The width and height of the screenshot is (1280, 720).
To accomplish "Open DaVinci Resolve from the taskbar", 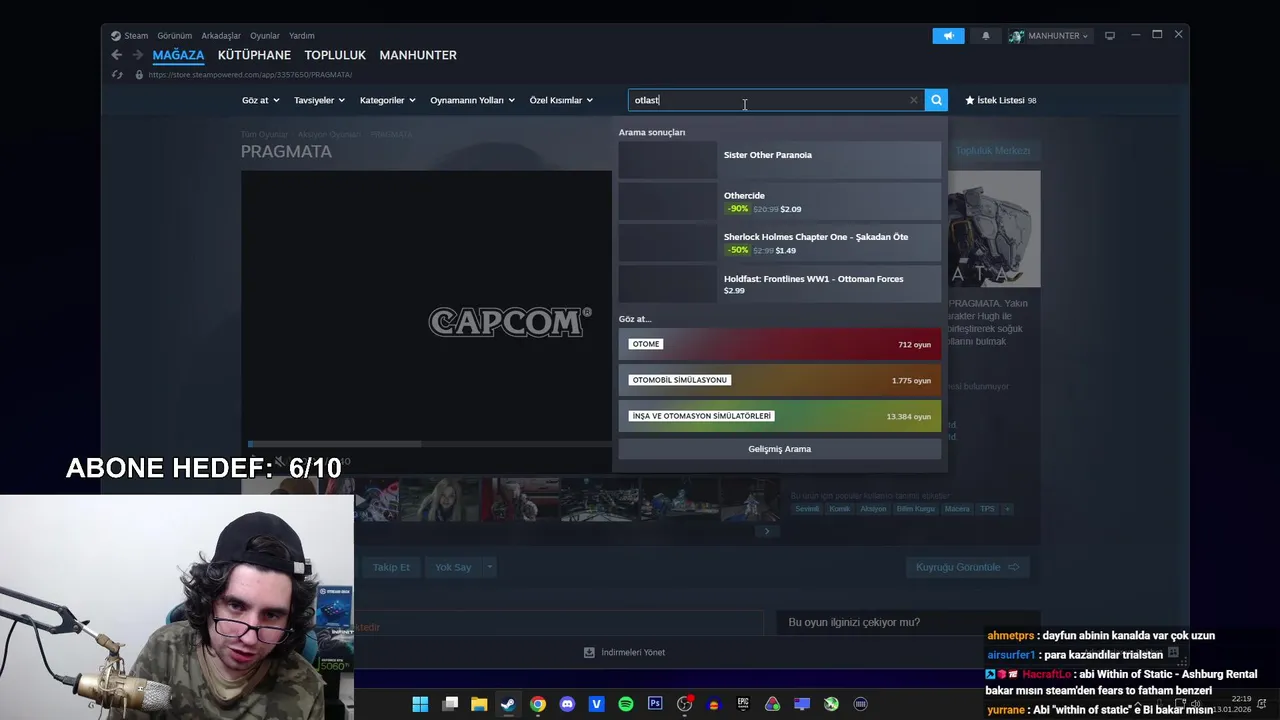I will [x=772, y=704].
